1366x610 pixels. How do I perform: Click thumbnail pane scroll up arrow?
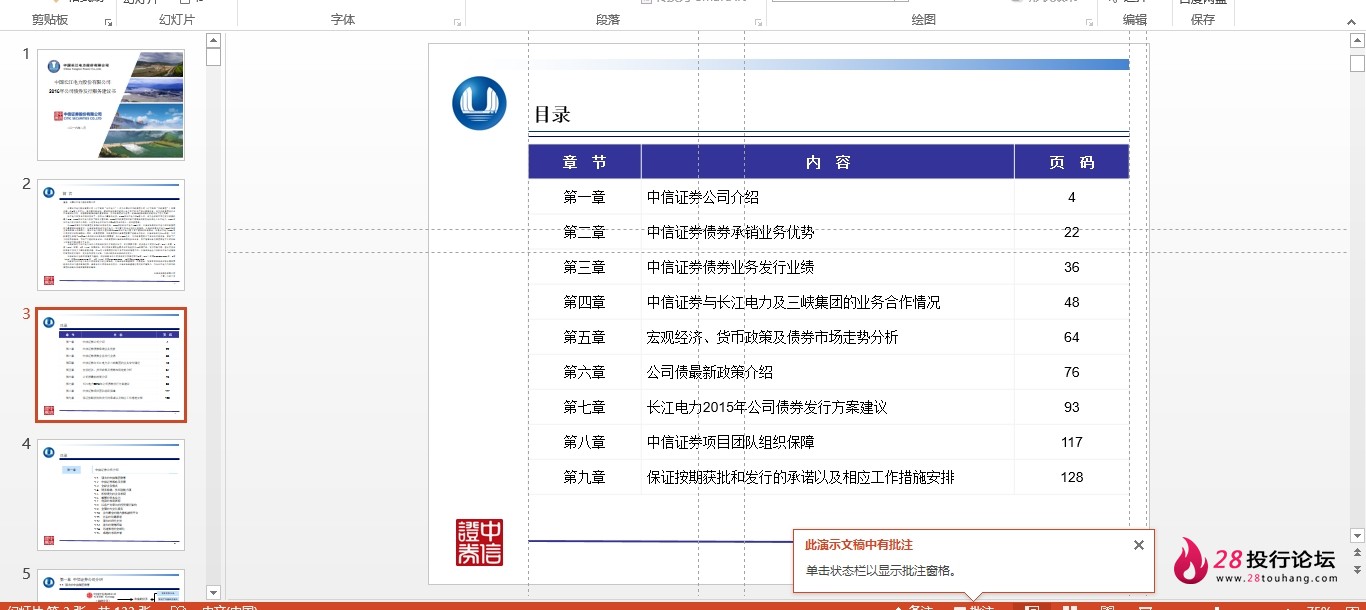coord(213,40)
